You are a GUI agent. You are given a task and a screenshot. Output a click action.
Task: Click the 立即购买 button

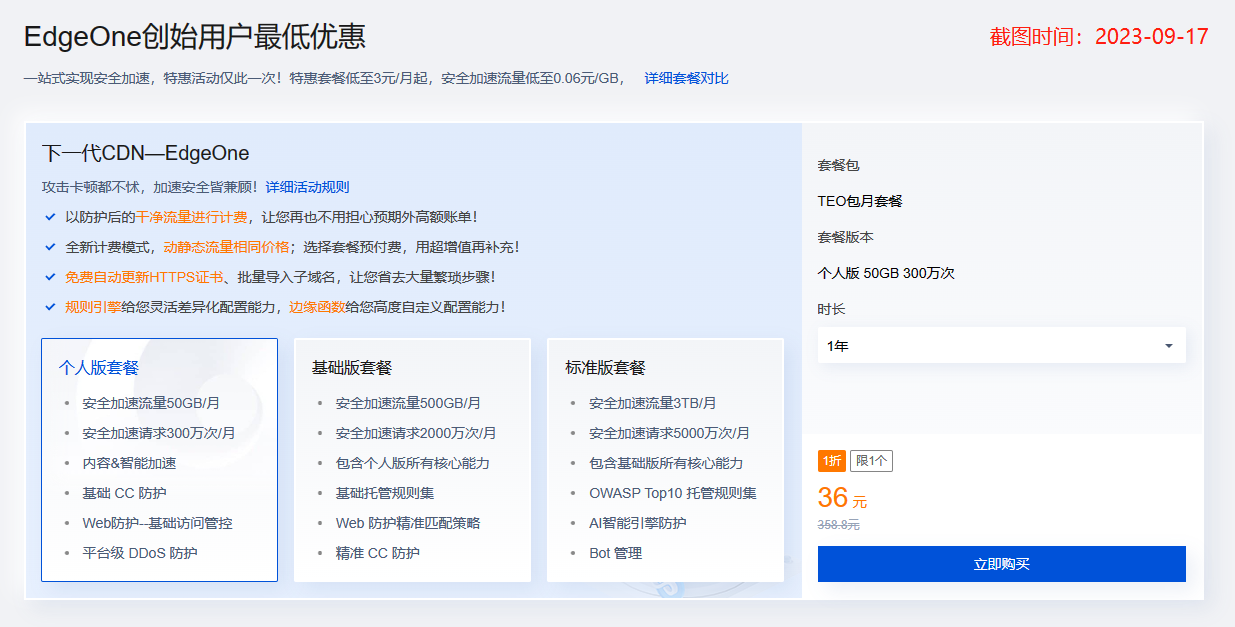[x=1001, y=564]
